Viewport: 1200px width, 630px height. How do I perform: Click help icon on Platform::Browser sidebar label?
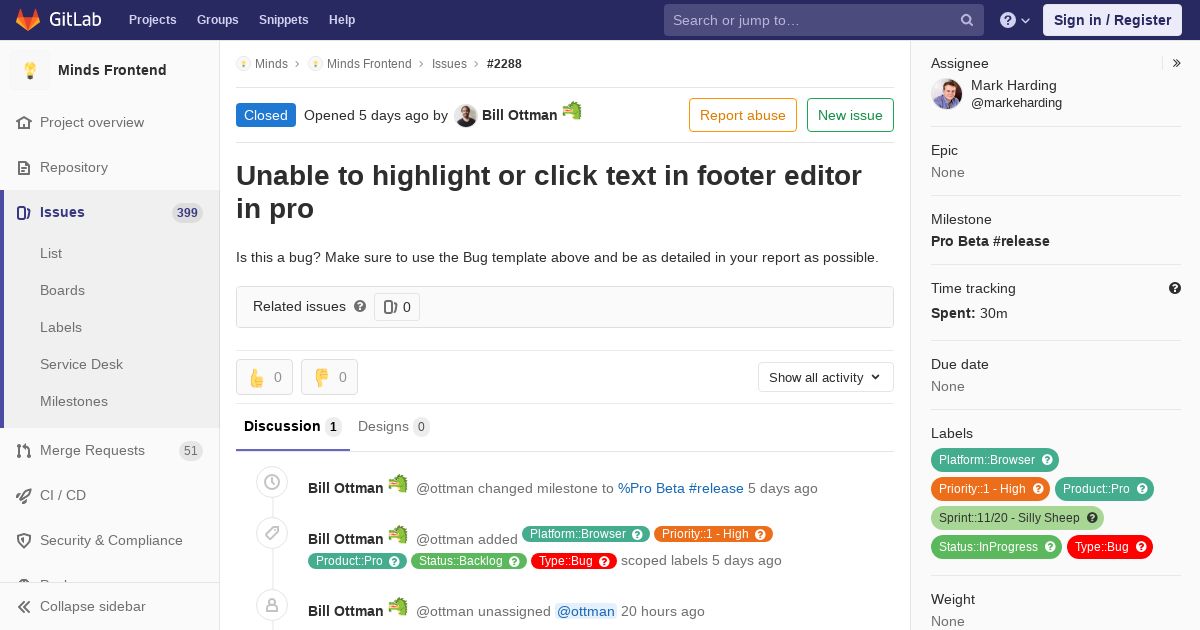click(x=1047, y=460)
